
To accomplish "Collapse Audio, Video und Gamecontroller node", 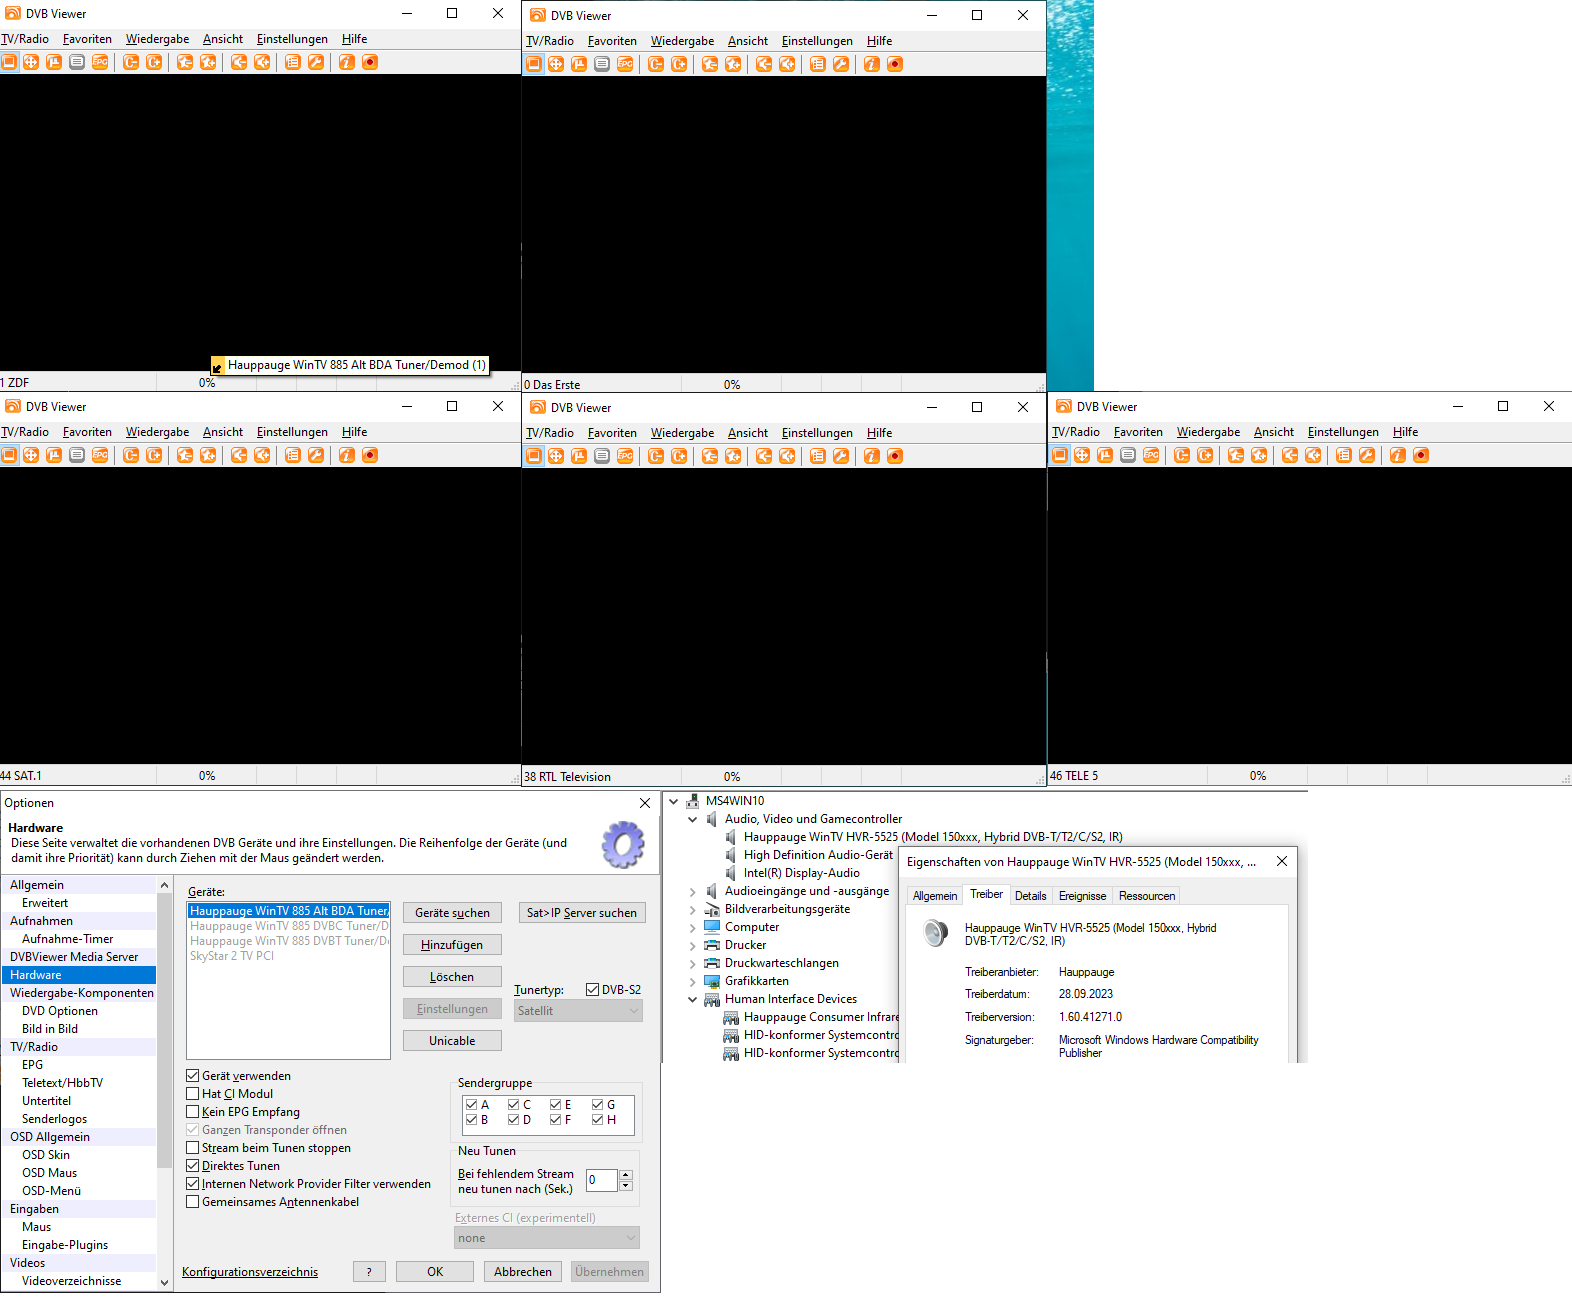I will pos(692,819).
